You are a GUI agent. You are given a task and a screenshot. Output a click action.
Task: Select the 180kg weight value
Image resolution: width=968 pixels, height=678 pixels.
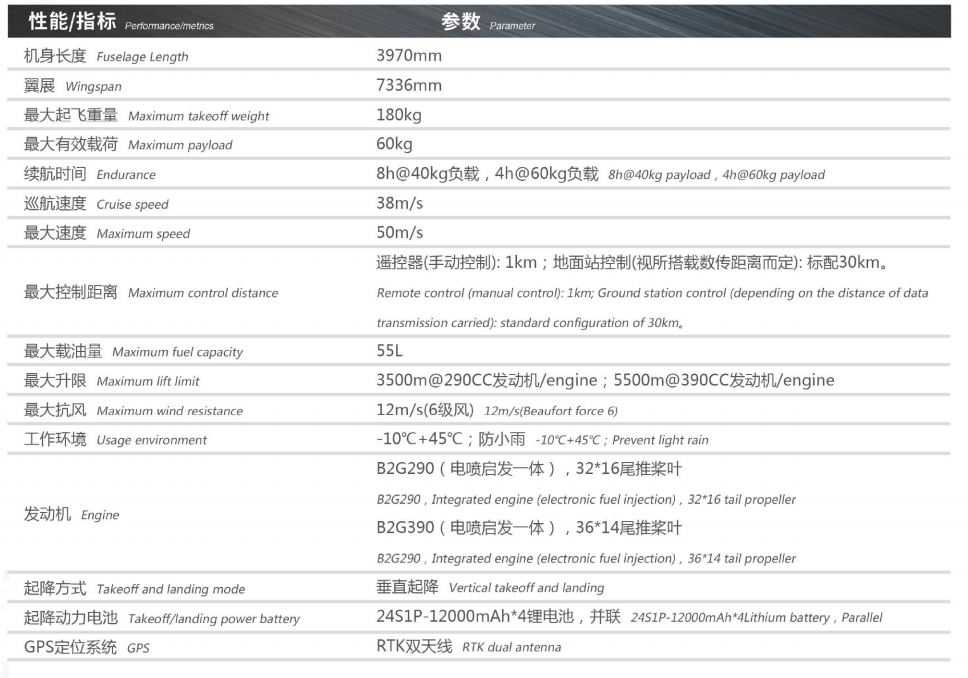point(396,114)
